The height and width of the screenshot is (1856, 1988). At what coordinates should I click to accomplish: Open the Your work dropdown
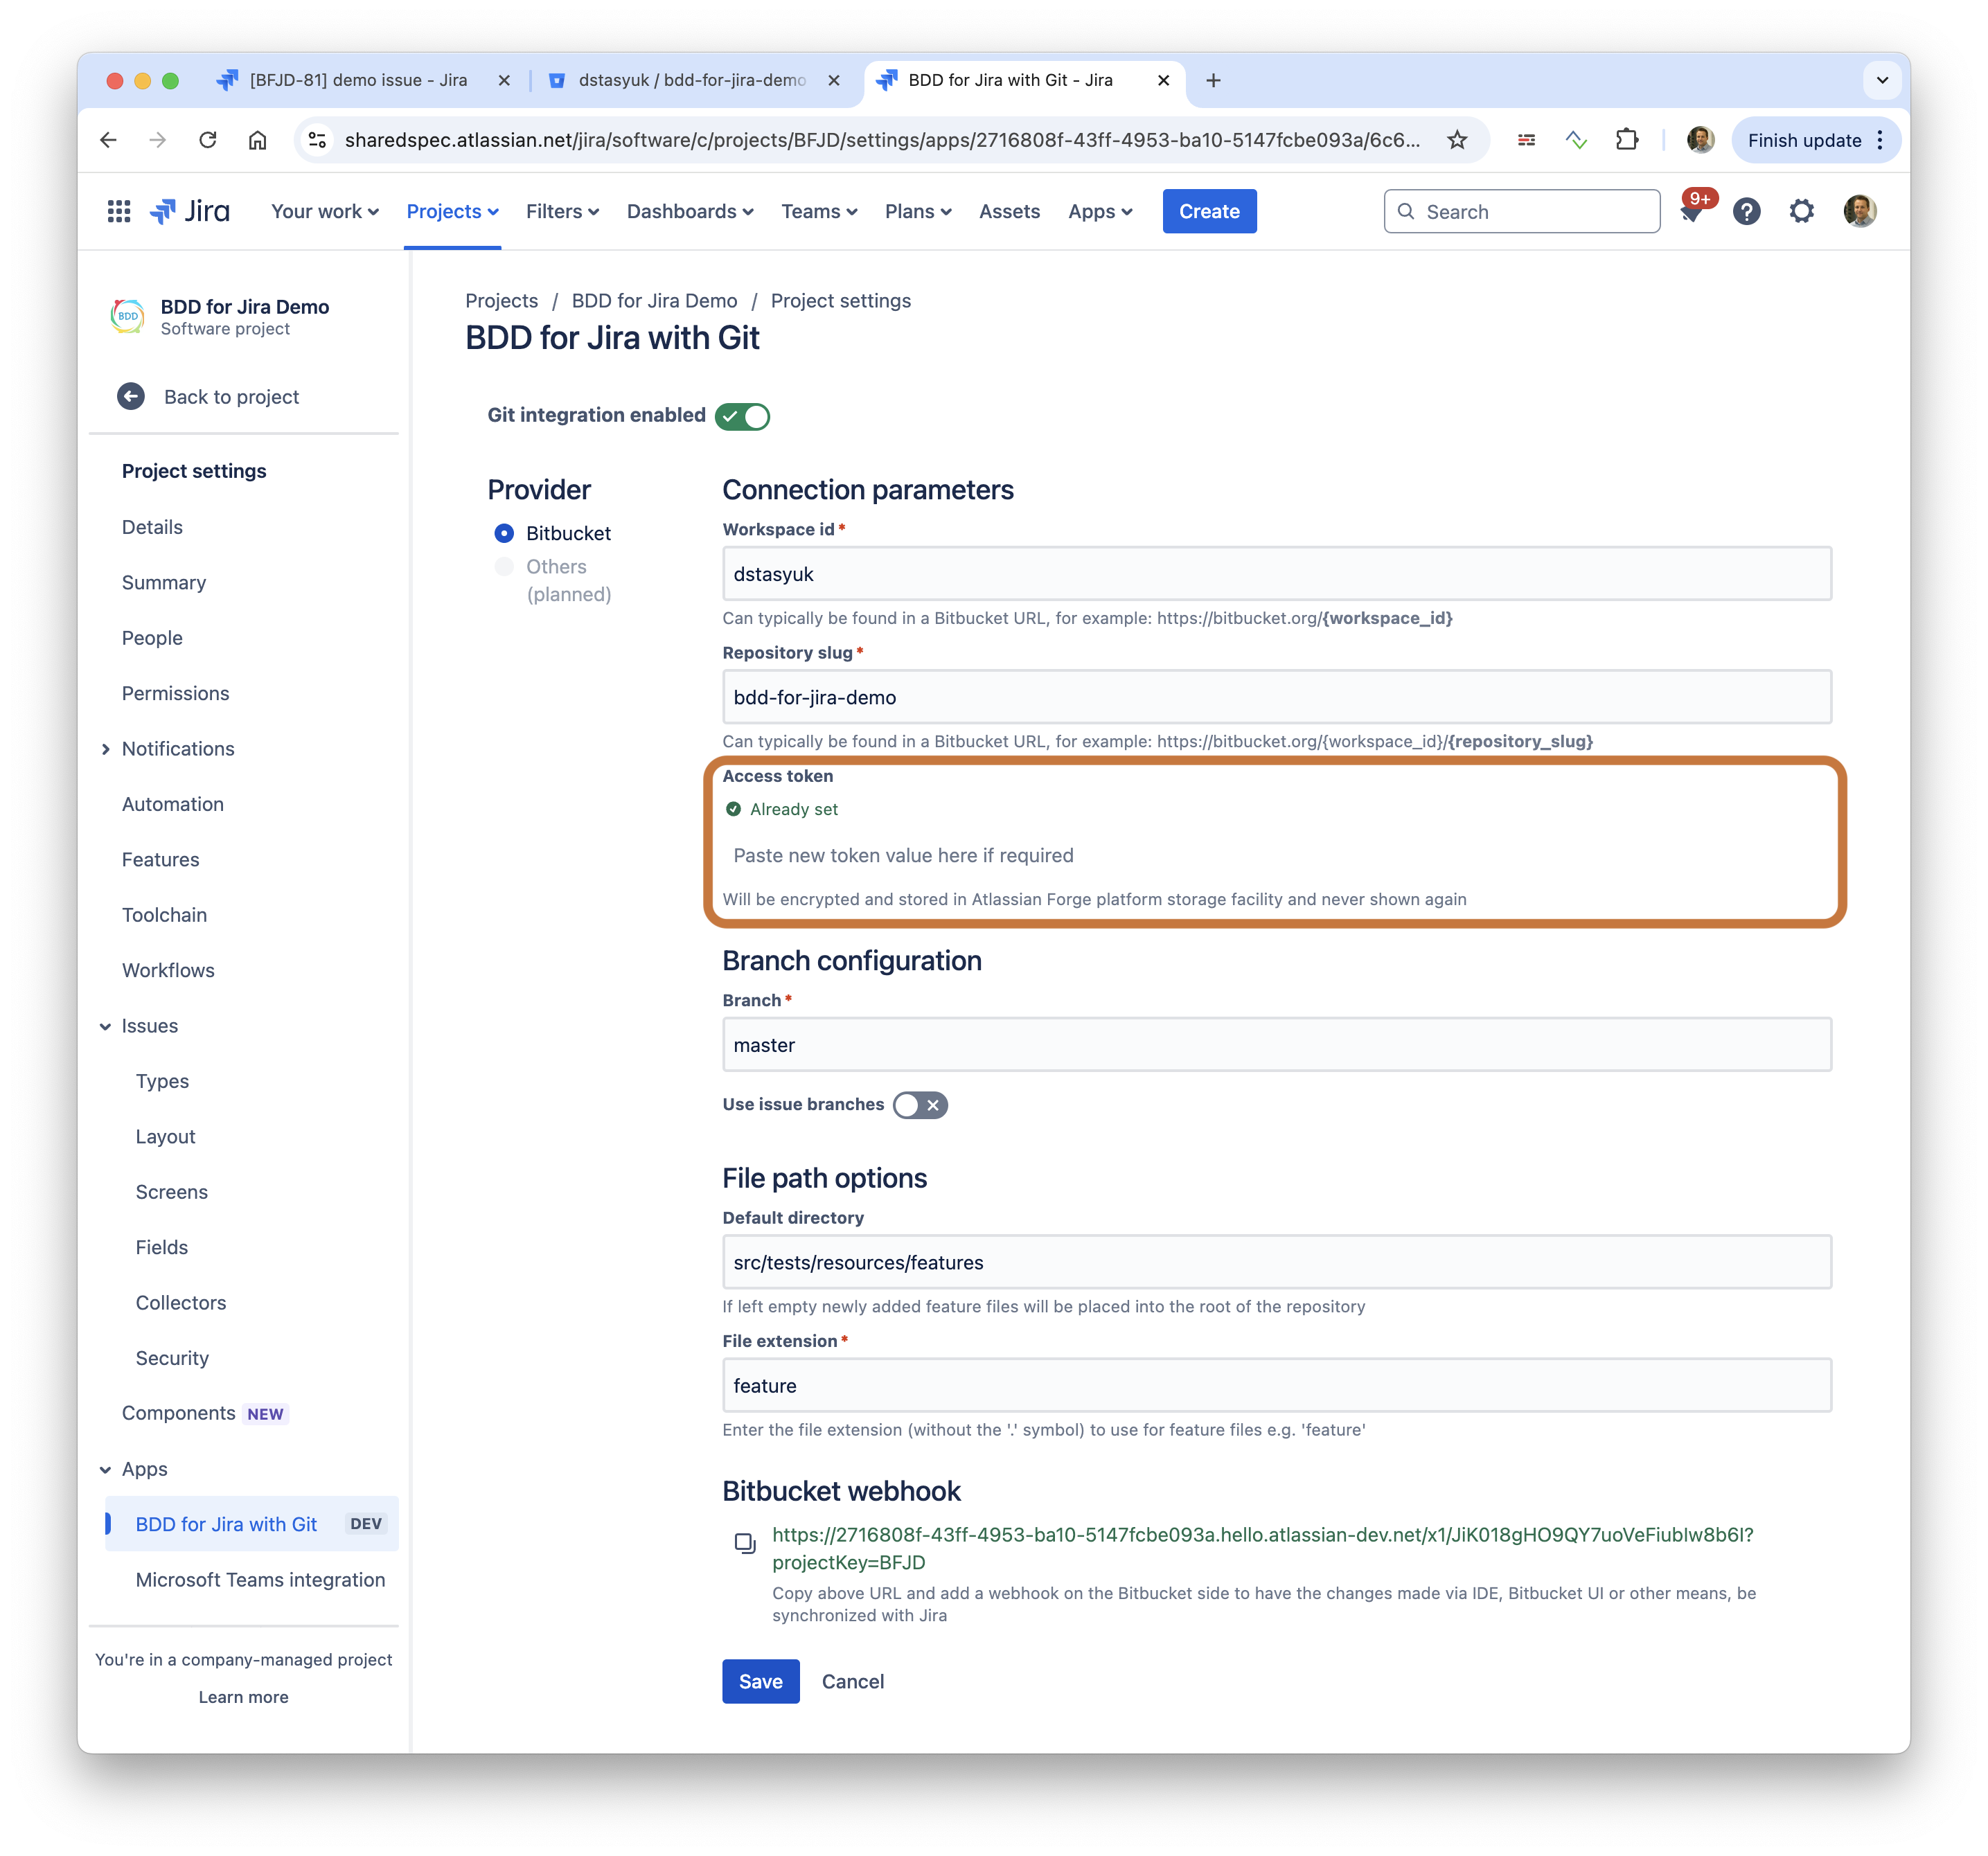point(325,211)
